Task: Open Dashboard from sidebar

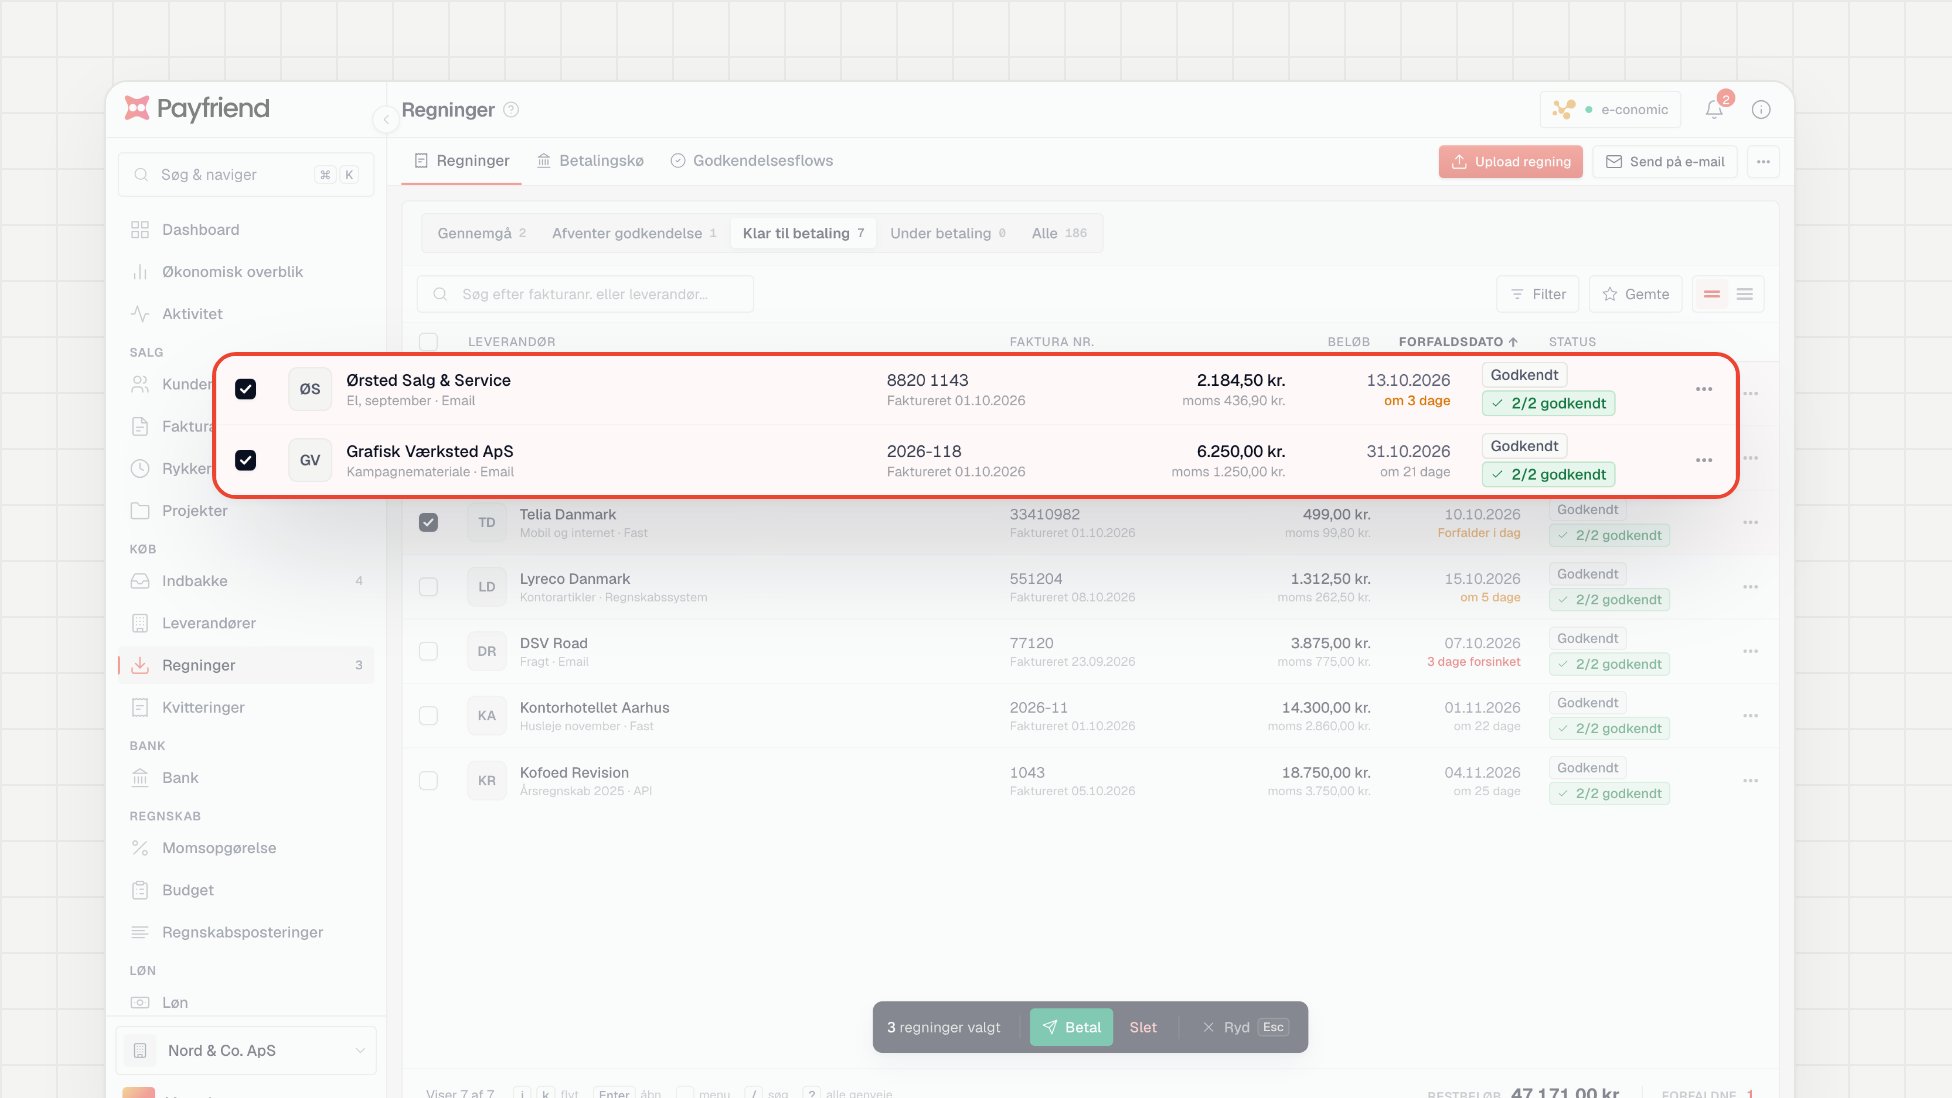Action: pyautogui.click(x=246, y=230)
